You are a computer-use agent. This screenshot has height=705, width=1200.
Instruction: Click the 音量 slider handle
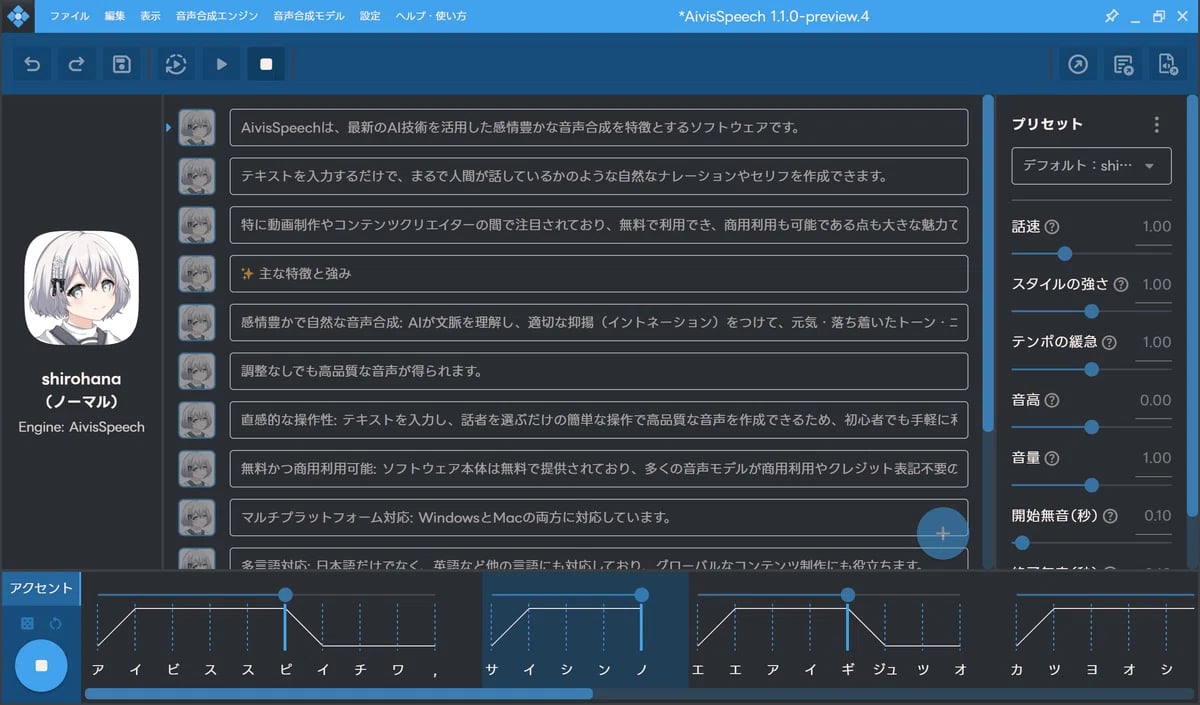click(1091, 485)
